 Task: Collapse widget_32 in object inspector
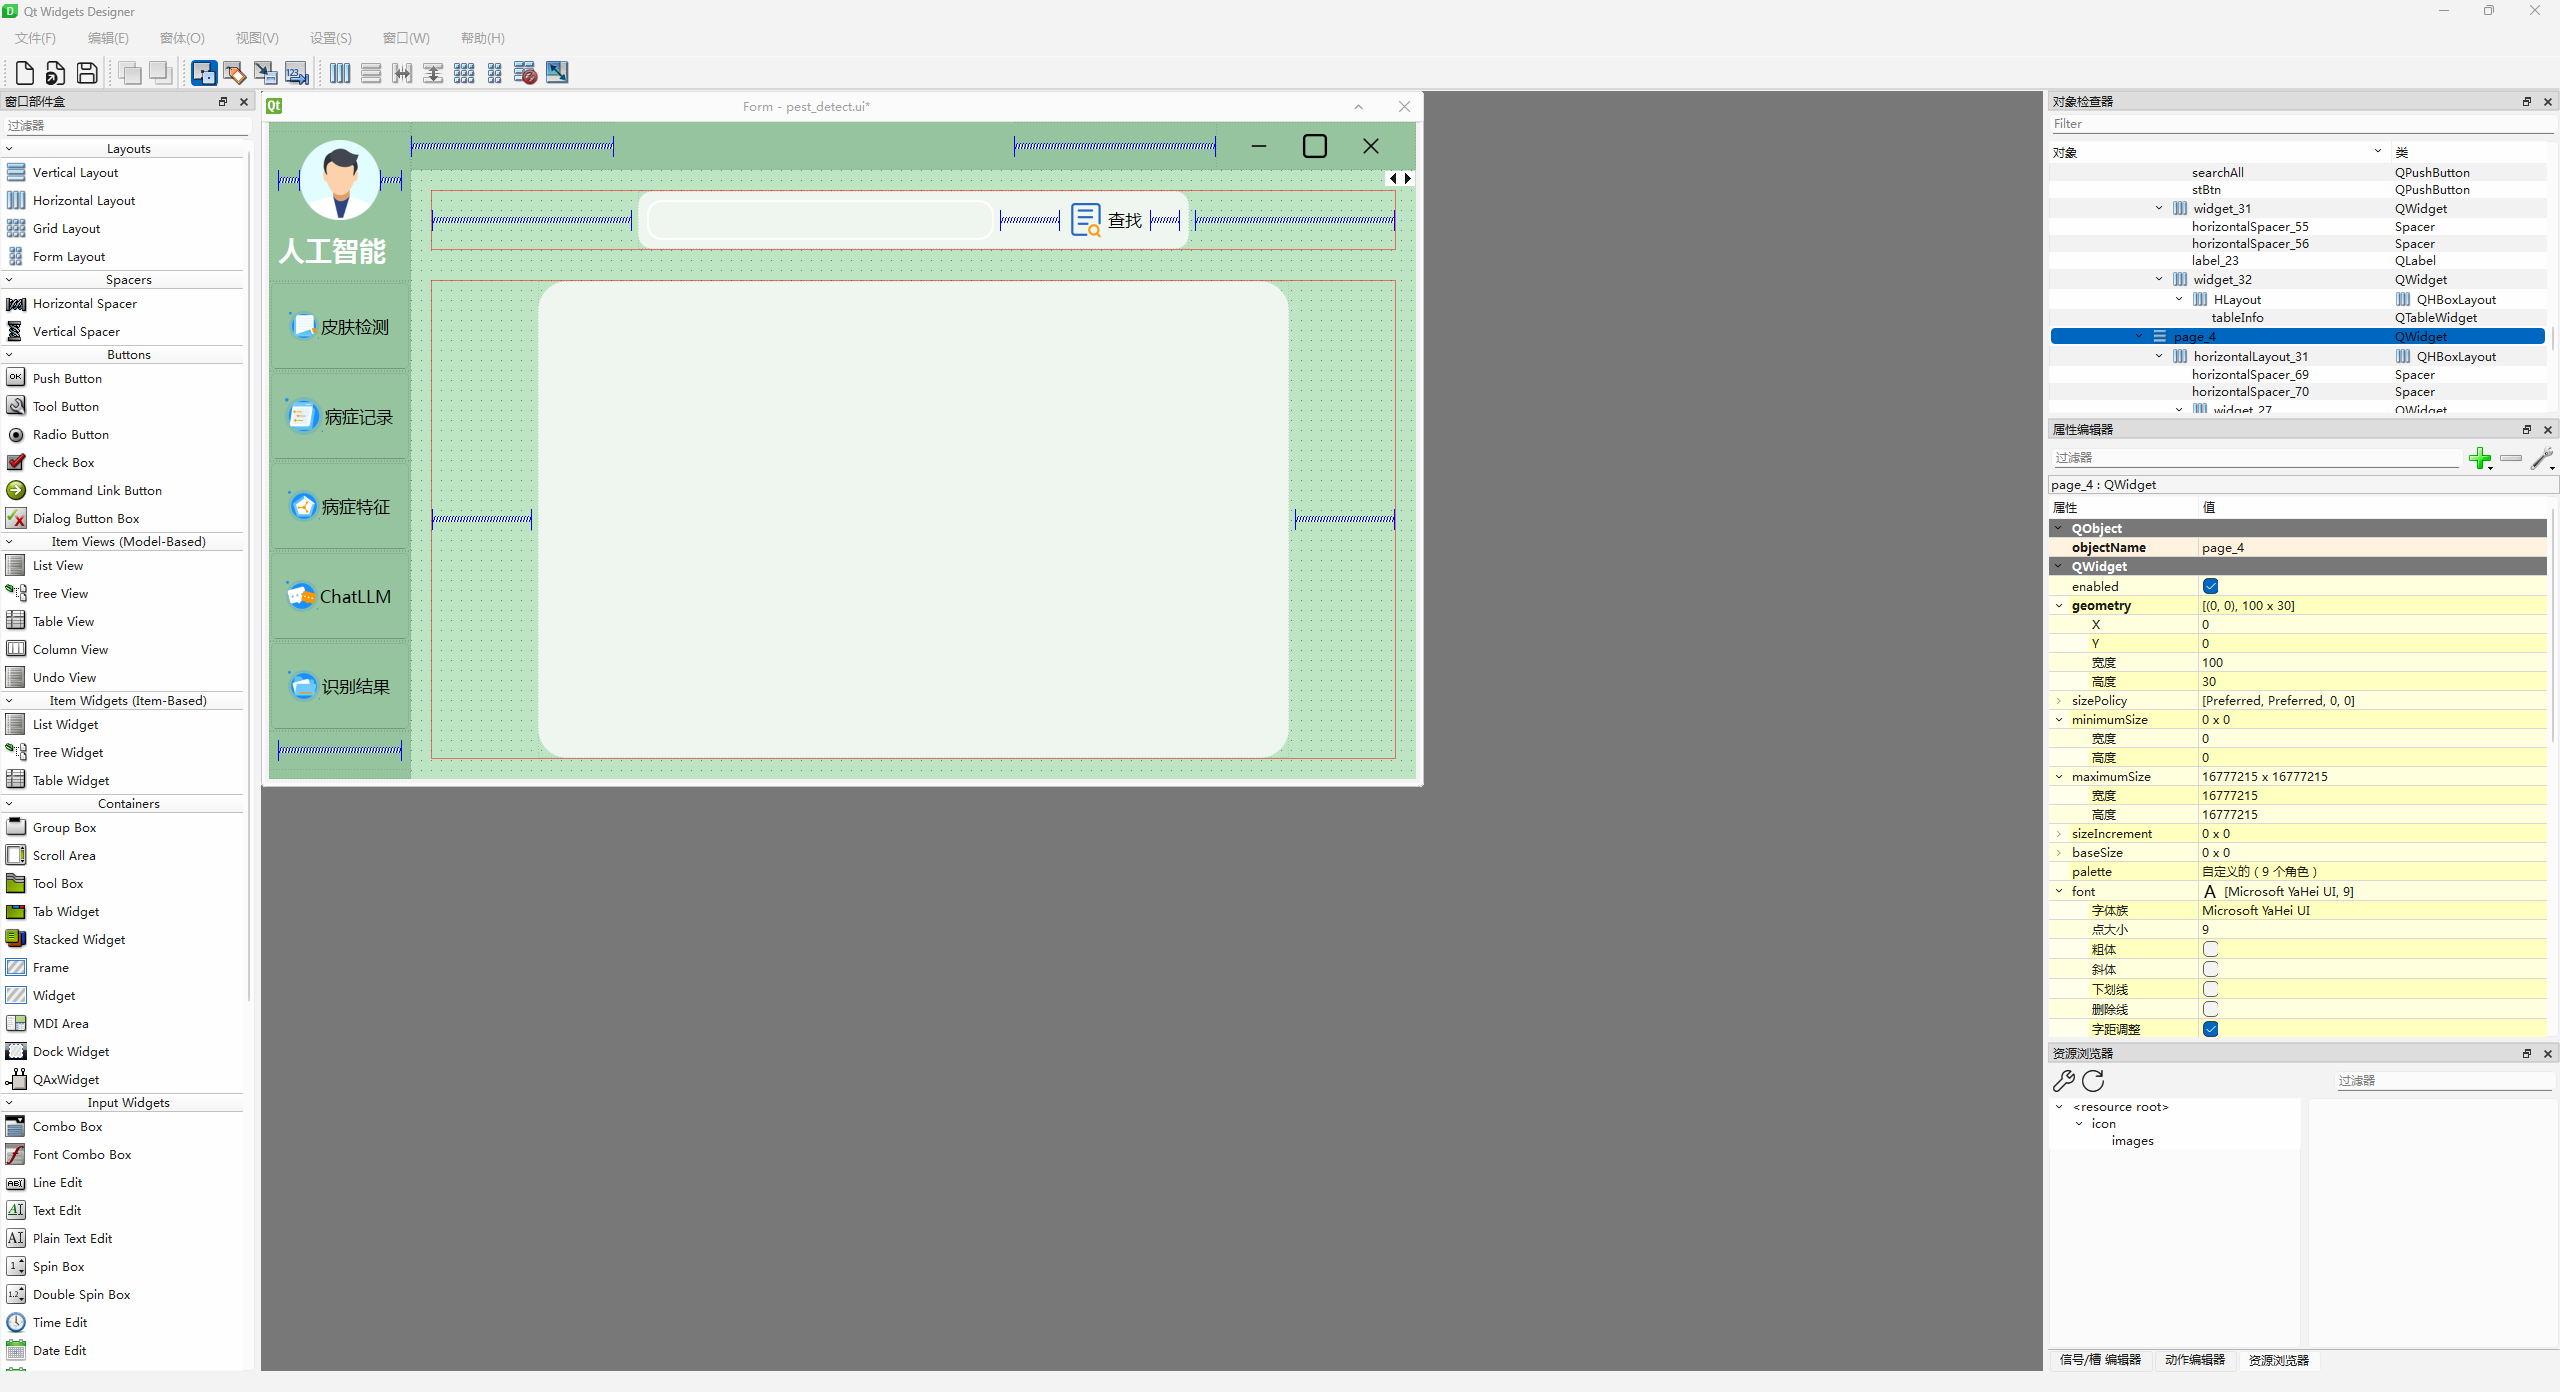(x=2159, y=280)
